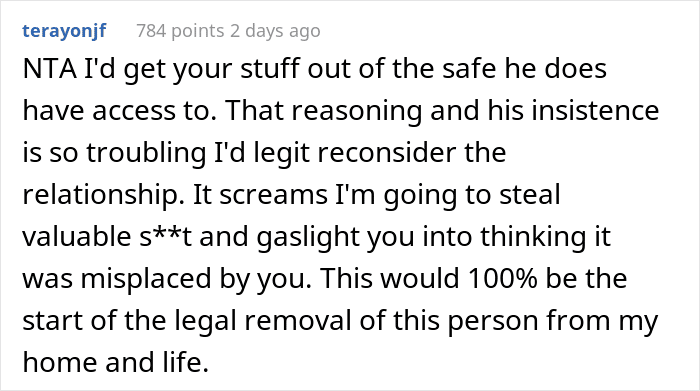Click the word troubling in the comment
700x391 pixels.
(146, 153)
